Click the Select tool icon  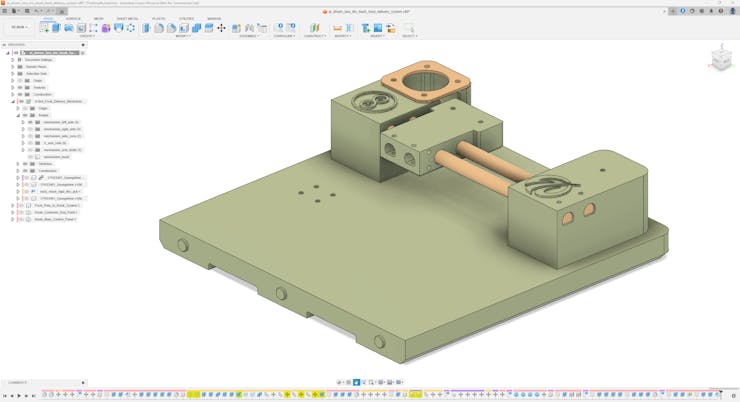tap(408, 28)
